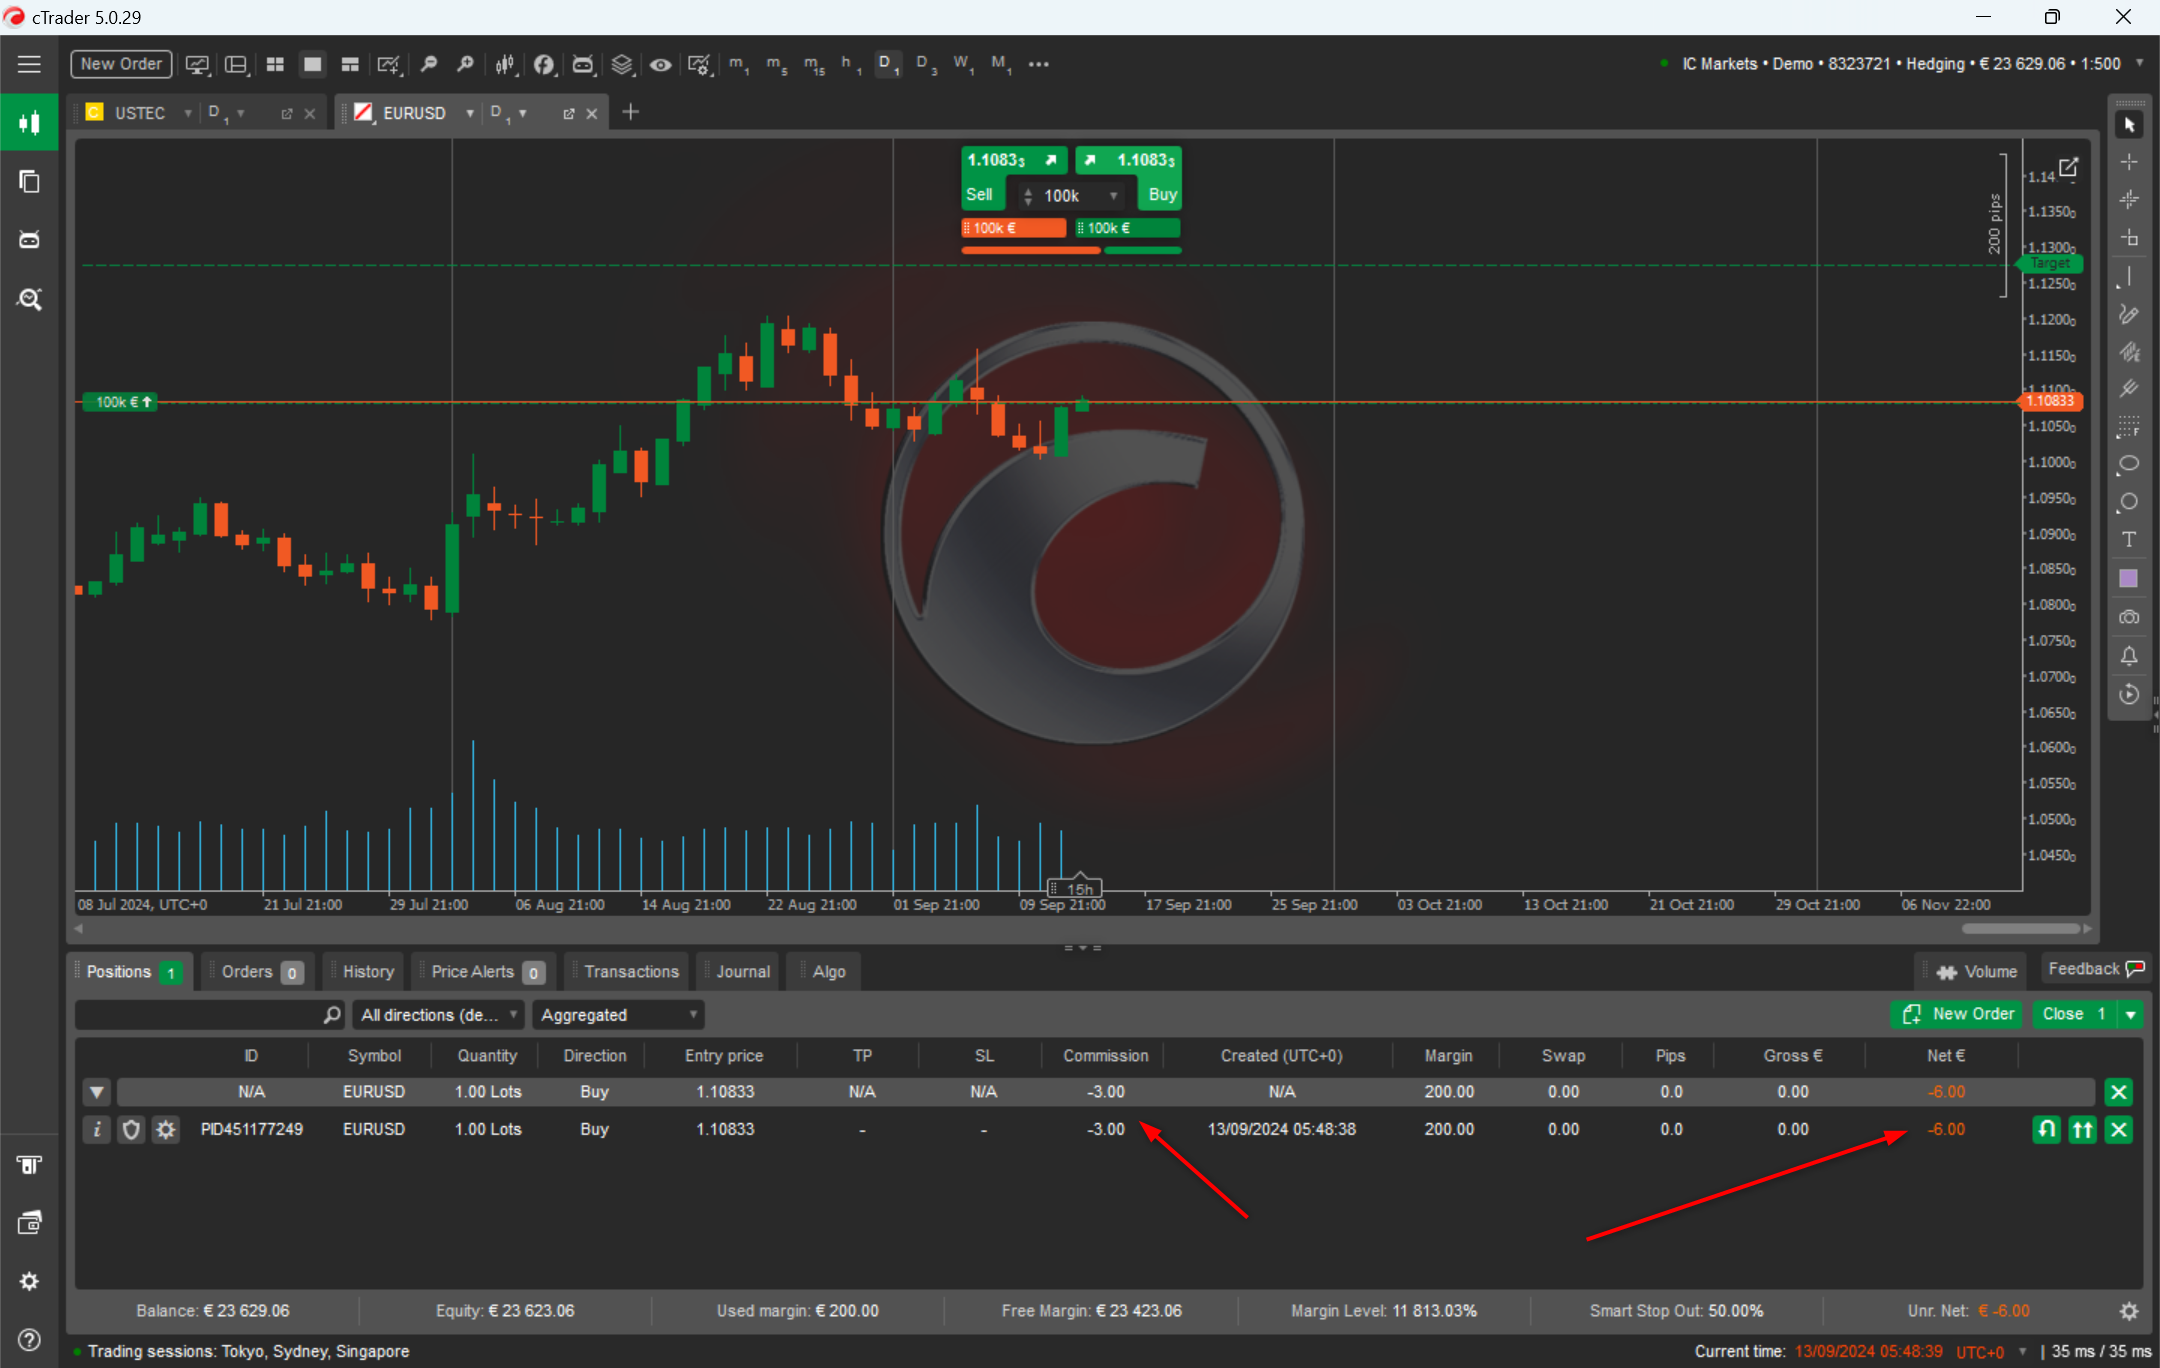Viewport: 2160px width, 1368px height.
Task: Set timeframe to h1
Action: pos(851,64)
